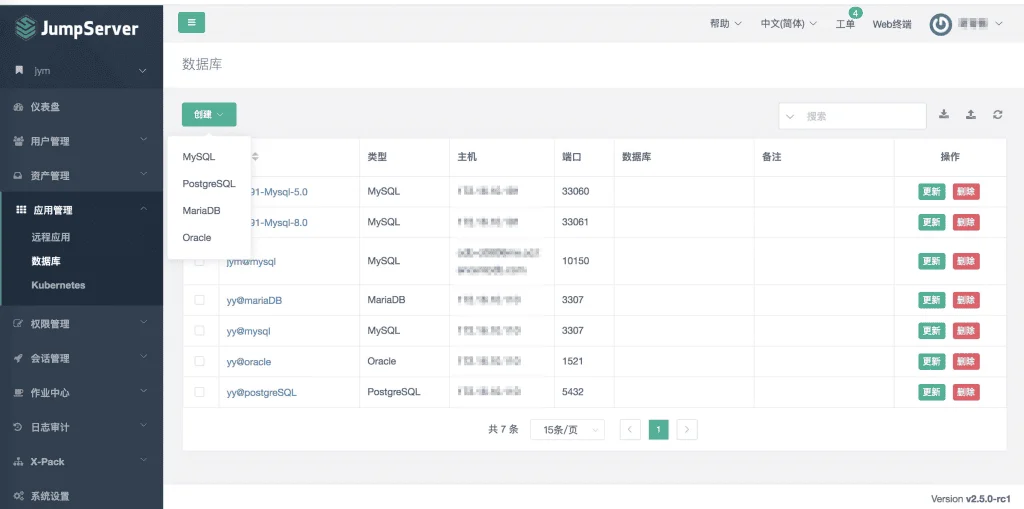Select the yy@postgreSQL row checkbox
The width and height of the screenshot is (1024, 509).
point(199,392)
